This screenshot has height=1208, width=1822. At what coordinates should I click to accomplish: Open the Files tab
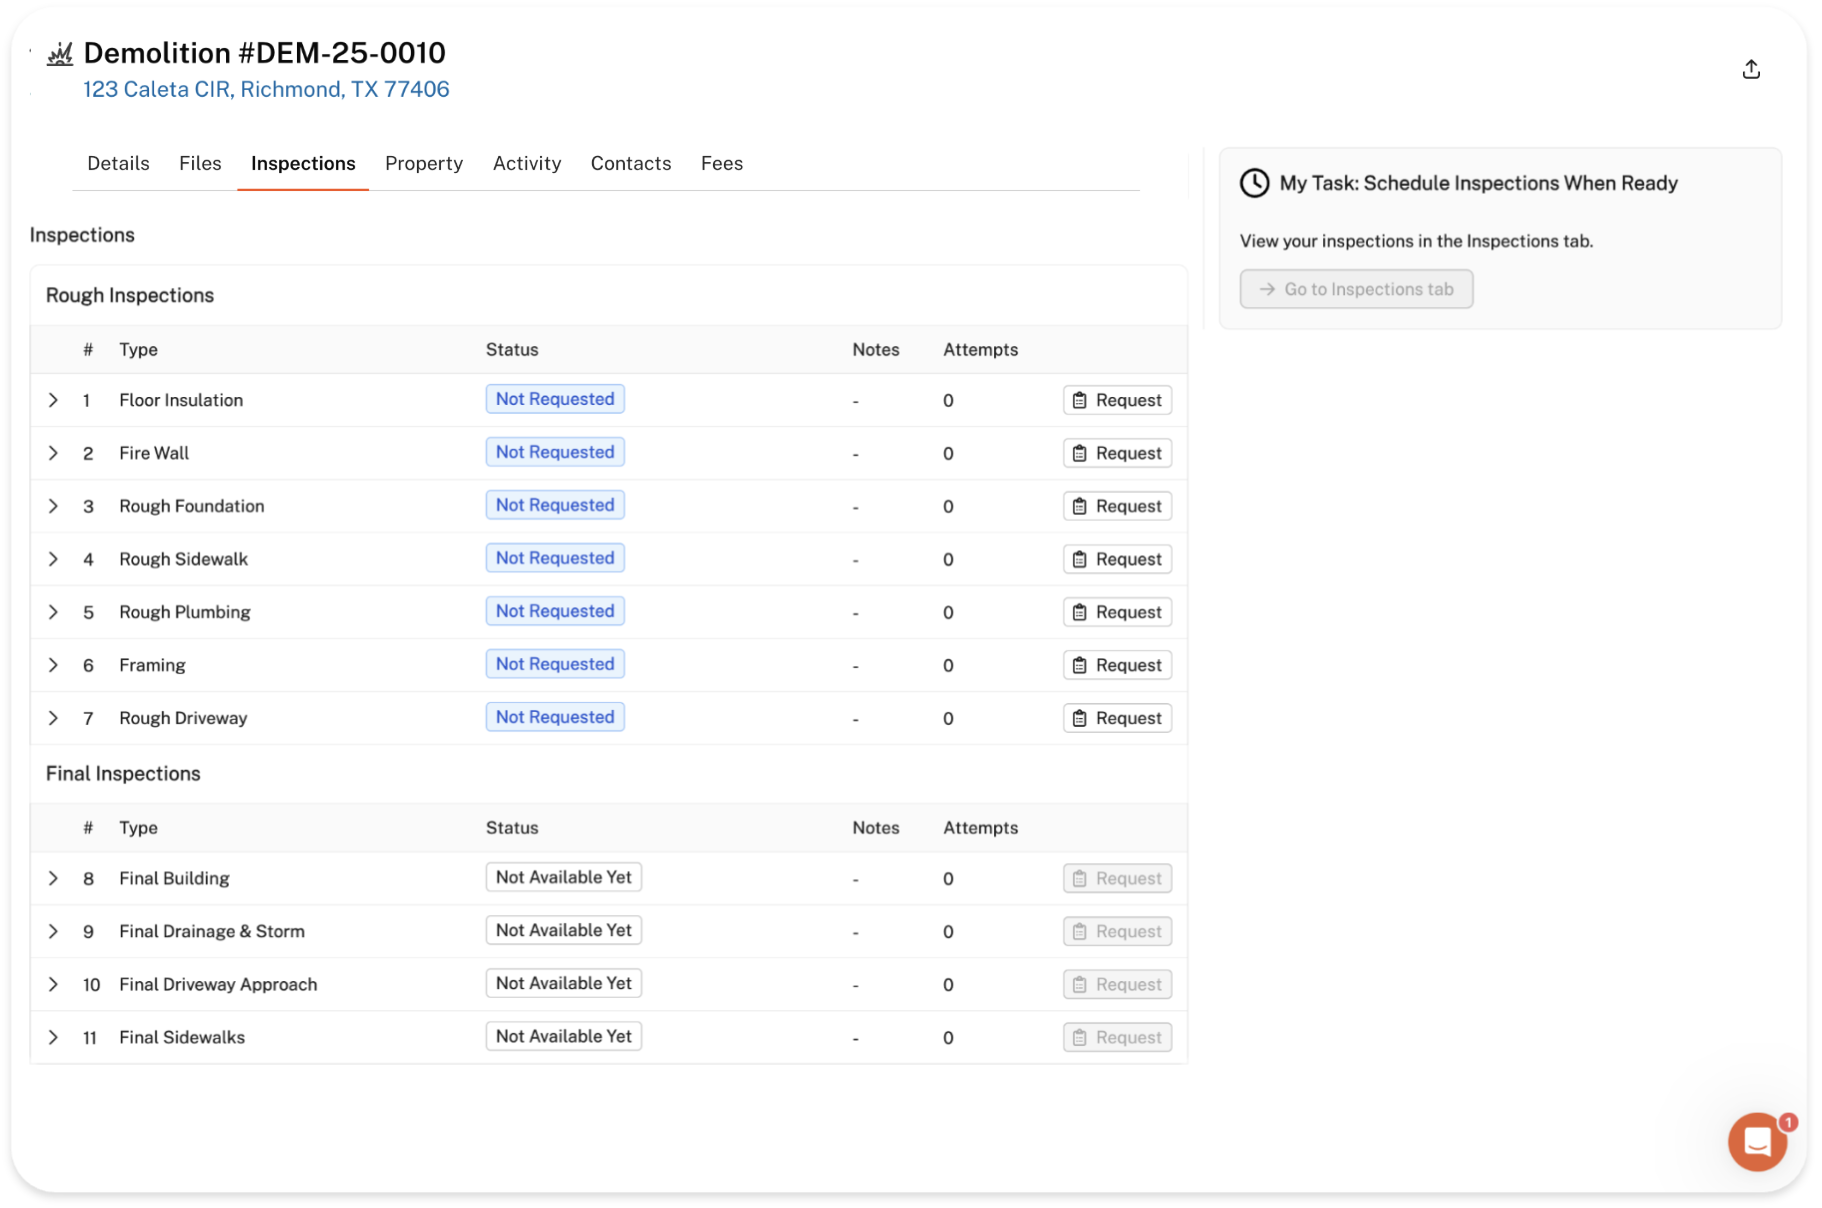pyautogui.click(x=200, y=163)
